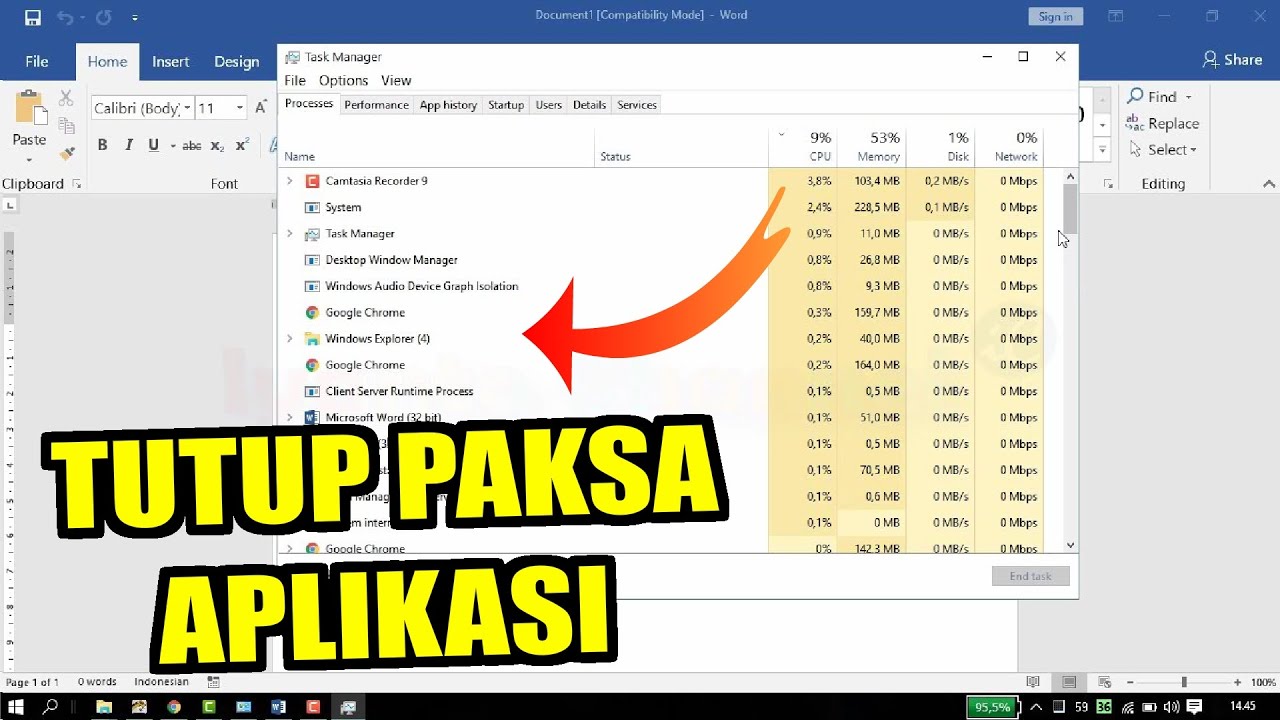Sort processes by the Disk column
Viewport: 1280px width, 720px height.
point(940,146)
